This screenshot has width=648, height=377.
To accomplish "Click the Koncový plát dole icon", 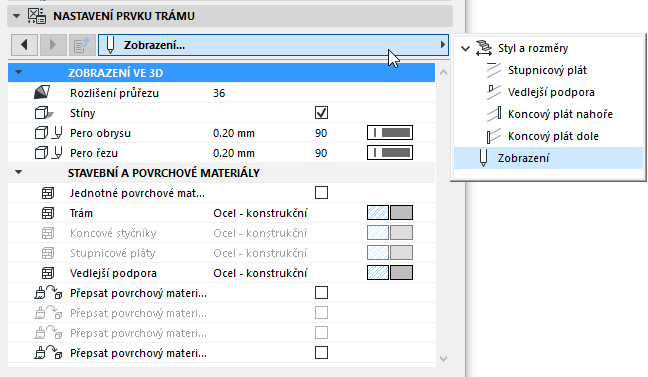I will point(494,136).
